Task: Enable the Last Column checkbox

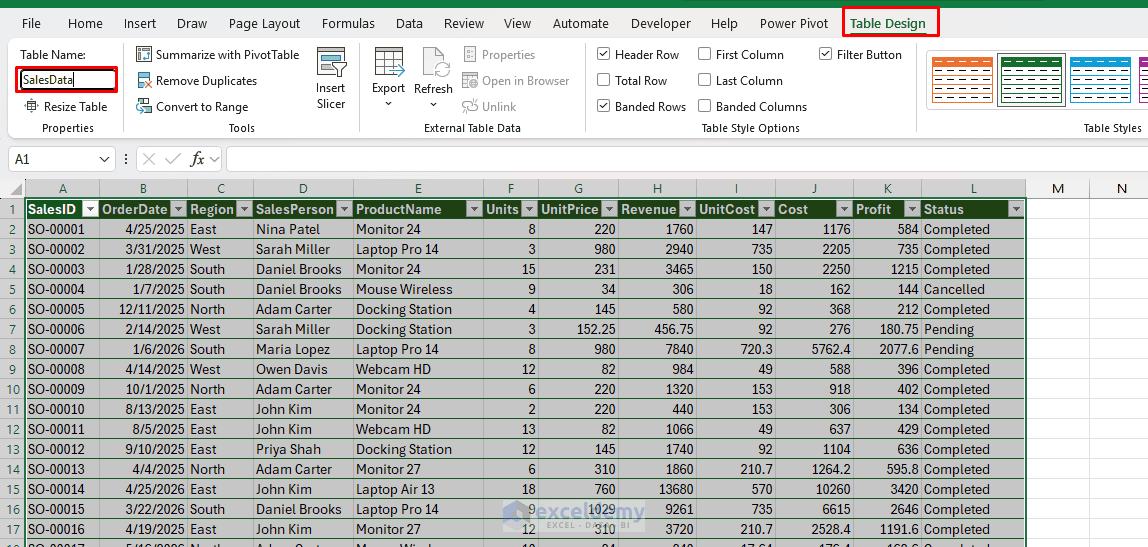Action: click(x=704, y=81)
